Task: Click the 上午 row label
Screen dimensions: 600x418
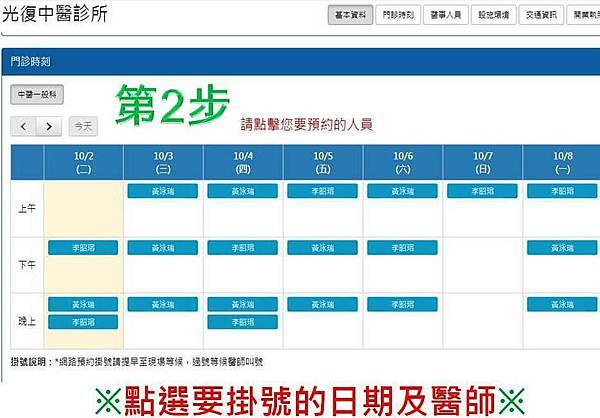Action: [x=27, y=209]
